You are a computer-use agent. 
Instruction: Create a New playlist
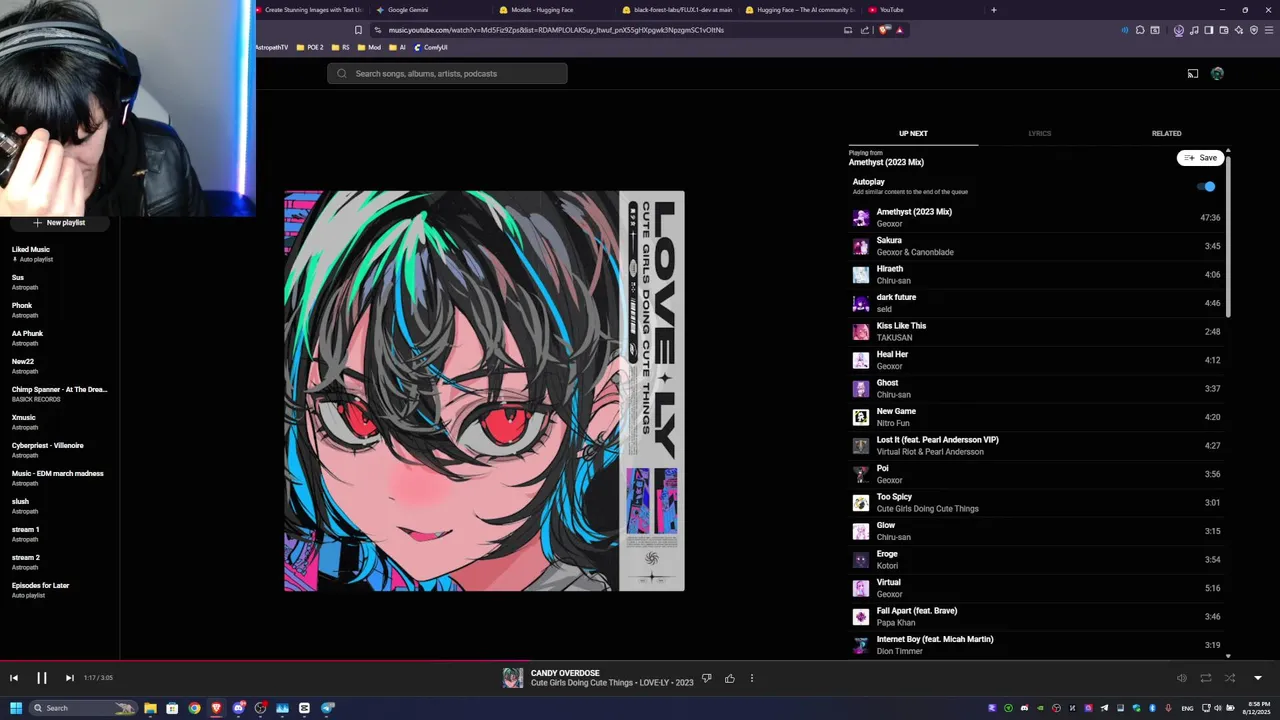coord(59,222)
